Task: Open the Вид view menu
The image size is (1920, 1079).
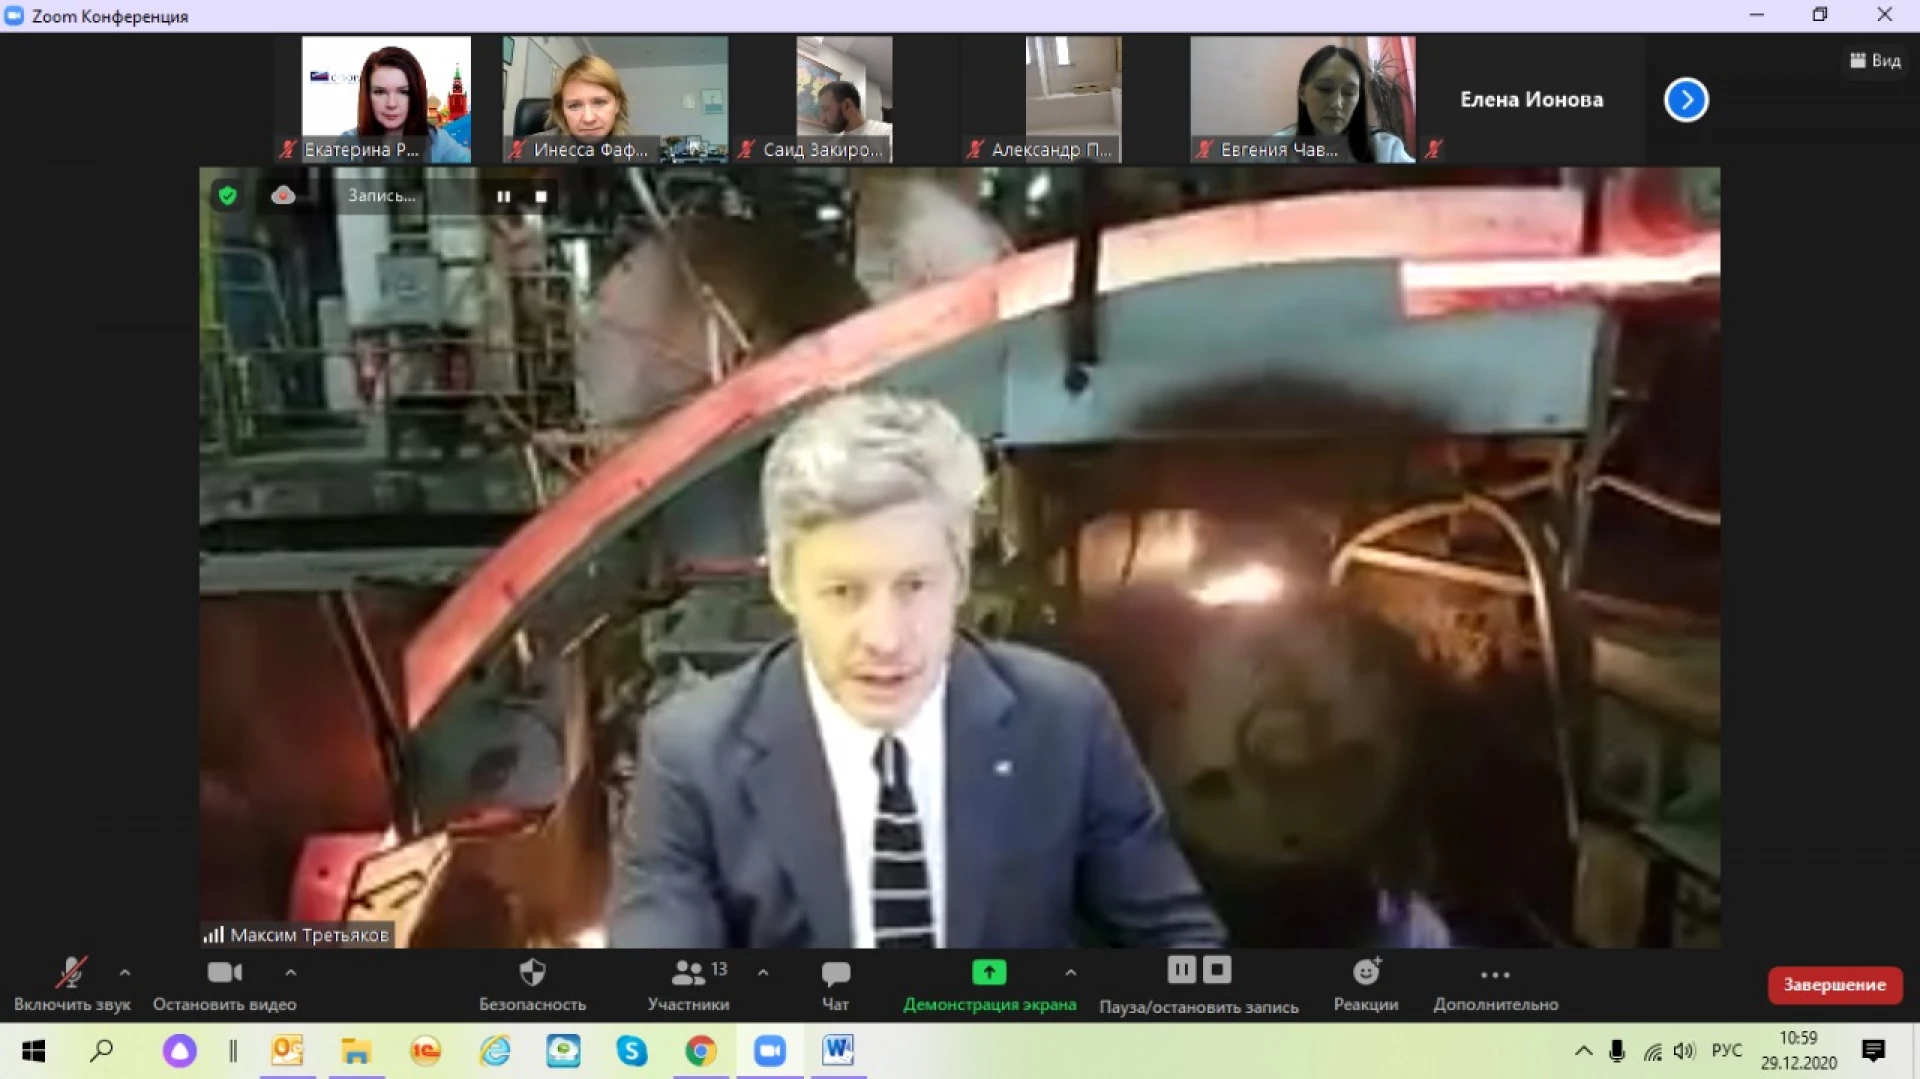Action: [x=1875, y=61]
